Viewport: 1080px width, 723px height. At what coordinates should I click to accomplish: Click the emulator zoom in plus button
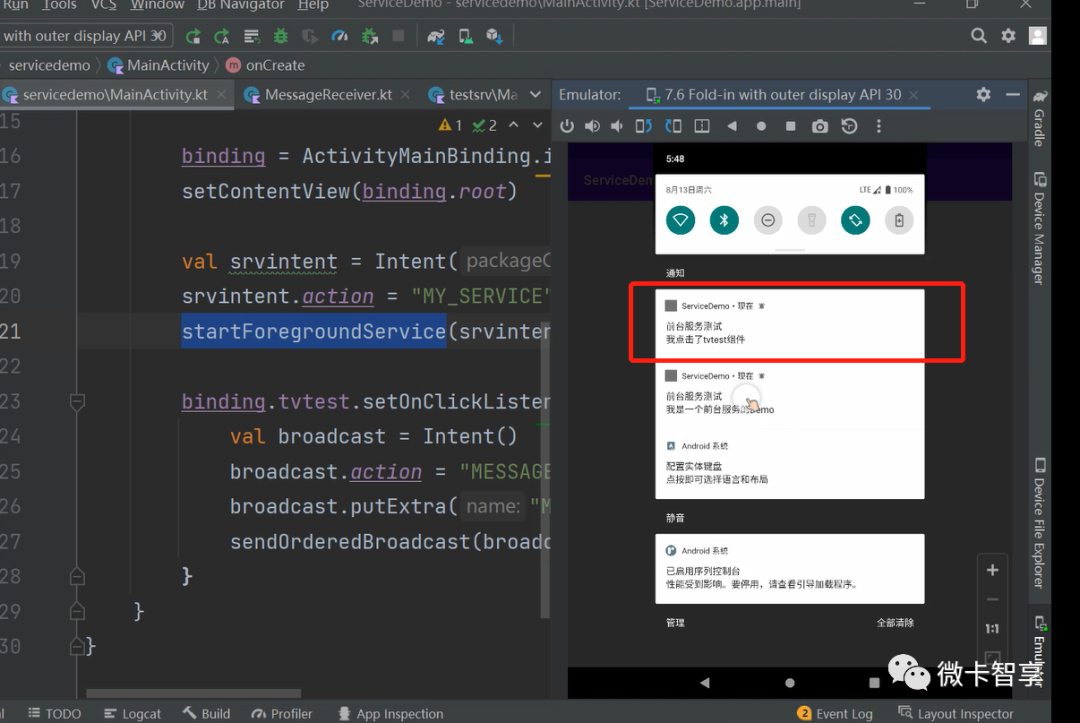point(993,570)
